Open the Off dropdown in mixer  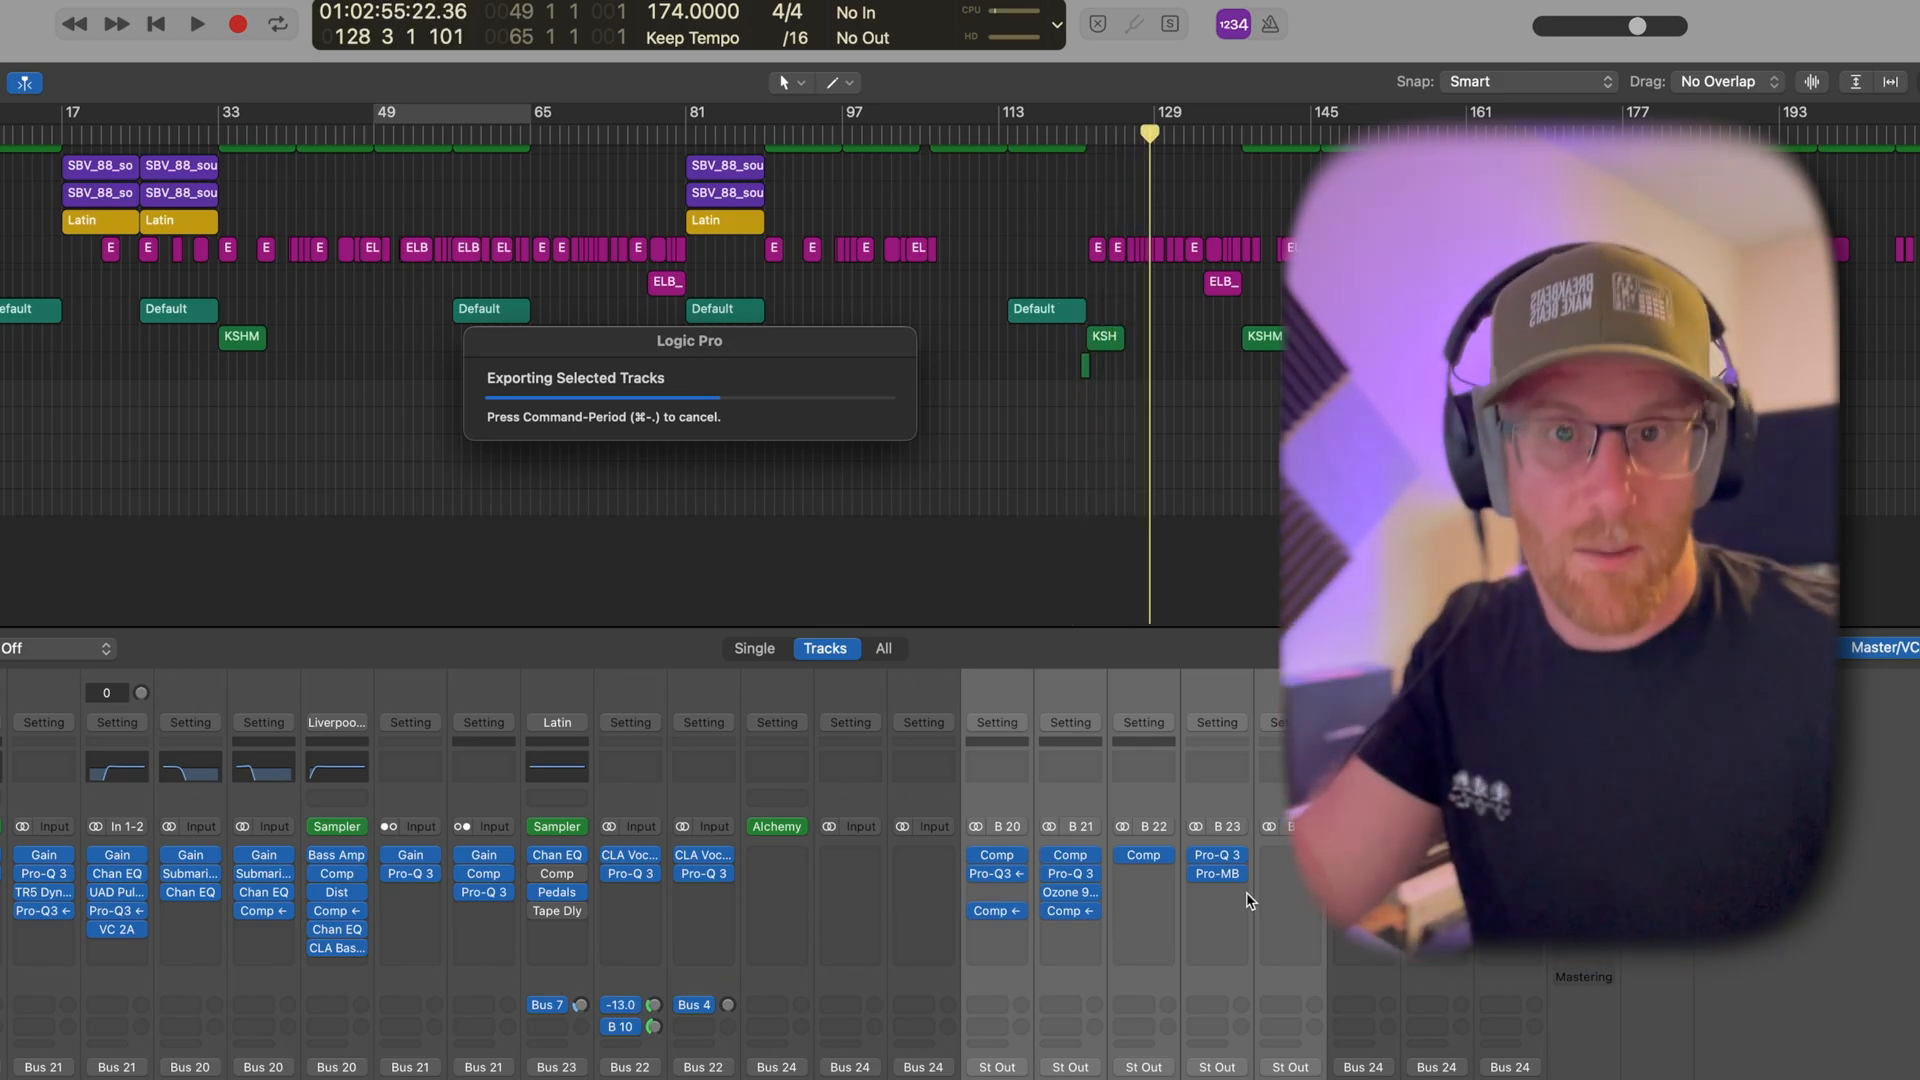pos(56,648)
